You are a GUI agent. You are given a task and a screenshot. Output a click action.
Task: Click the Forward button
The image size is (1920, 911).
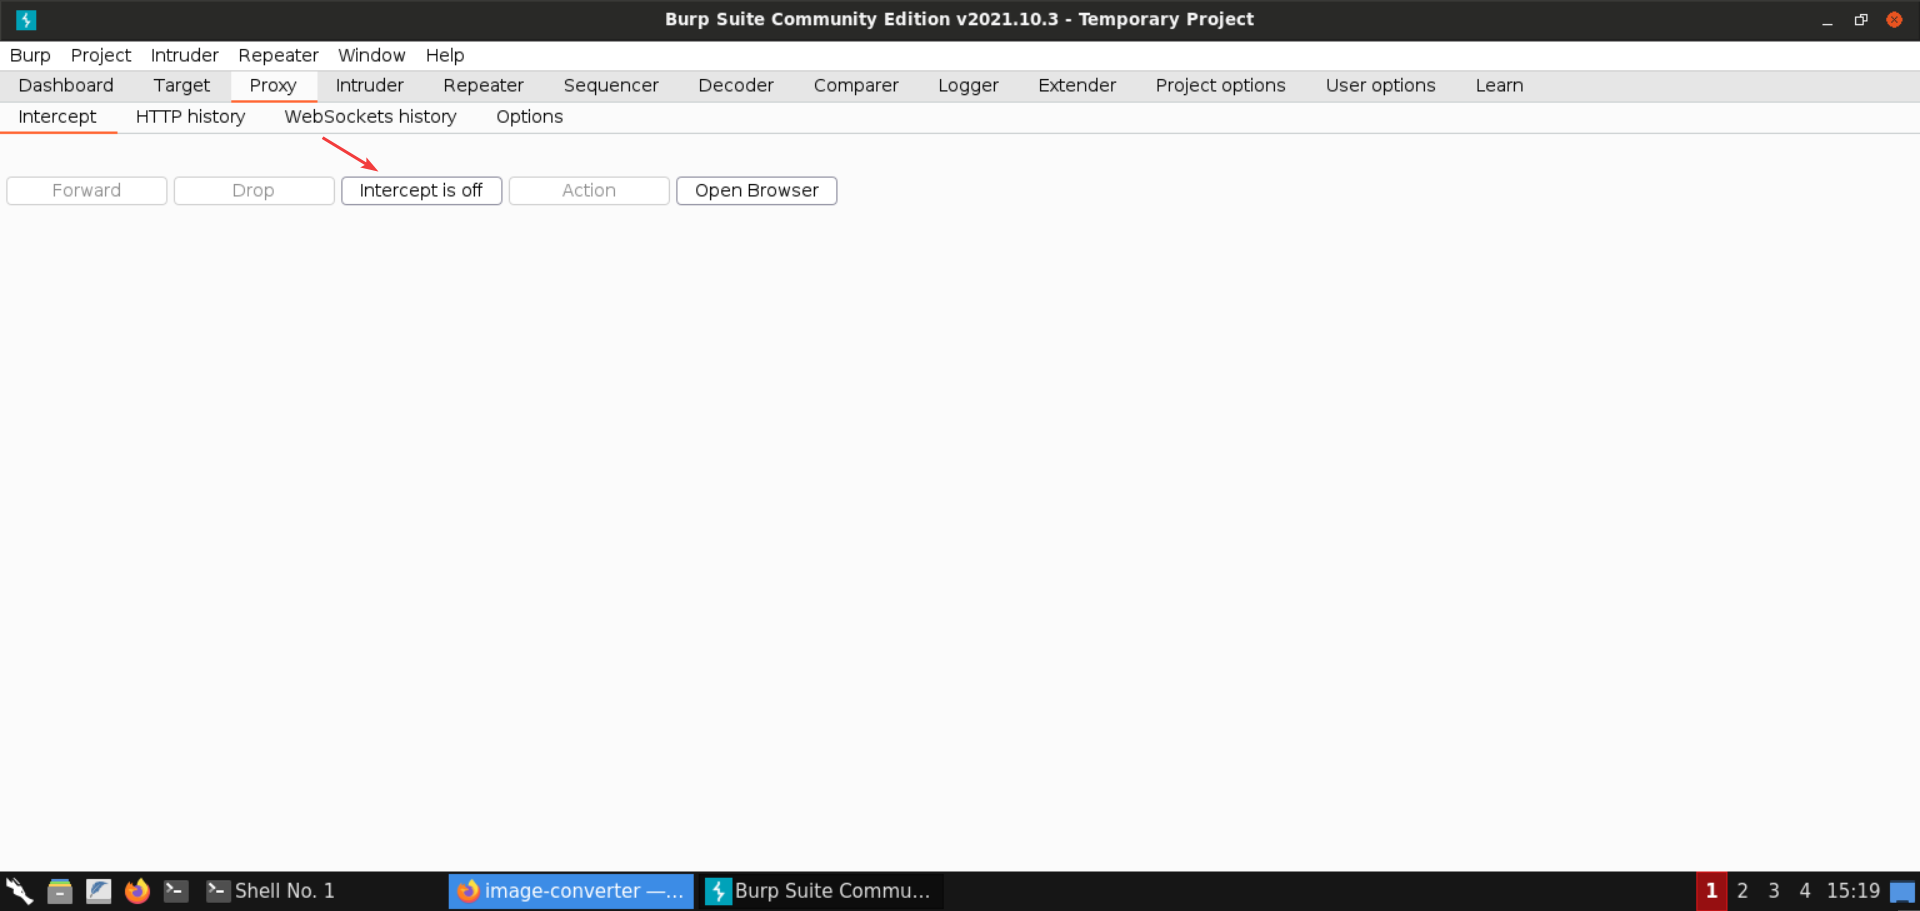[x=87, y=191]
